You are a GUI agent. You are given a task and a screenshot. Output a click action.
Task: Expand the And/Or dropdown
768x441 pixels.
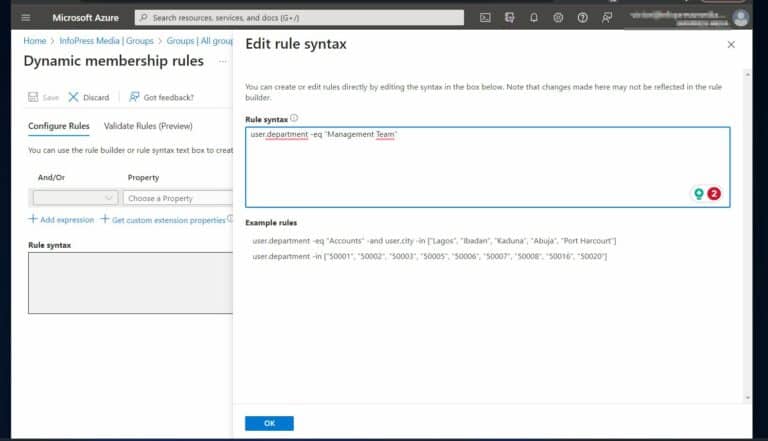75,198
